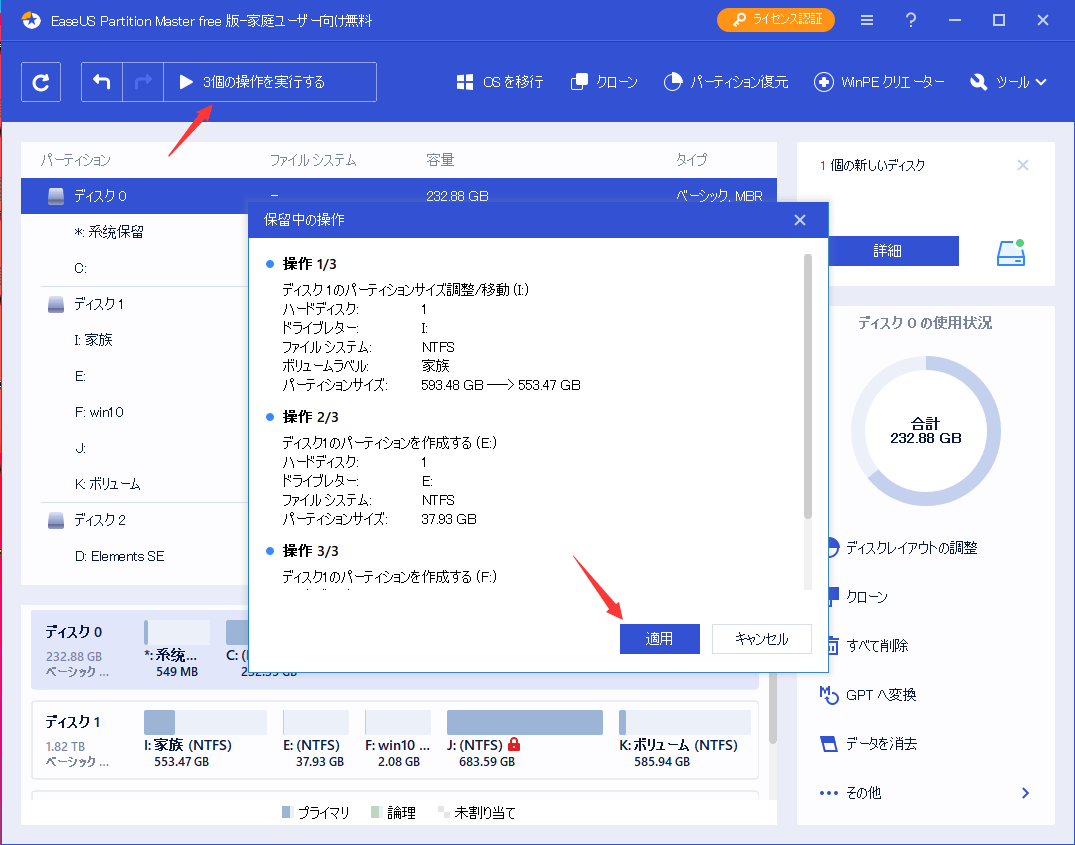This screenshot has height=845, width=1075.
Task: Dismiss the new disk notification
Action: 1023,165
